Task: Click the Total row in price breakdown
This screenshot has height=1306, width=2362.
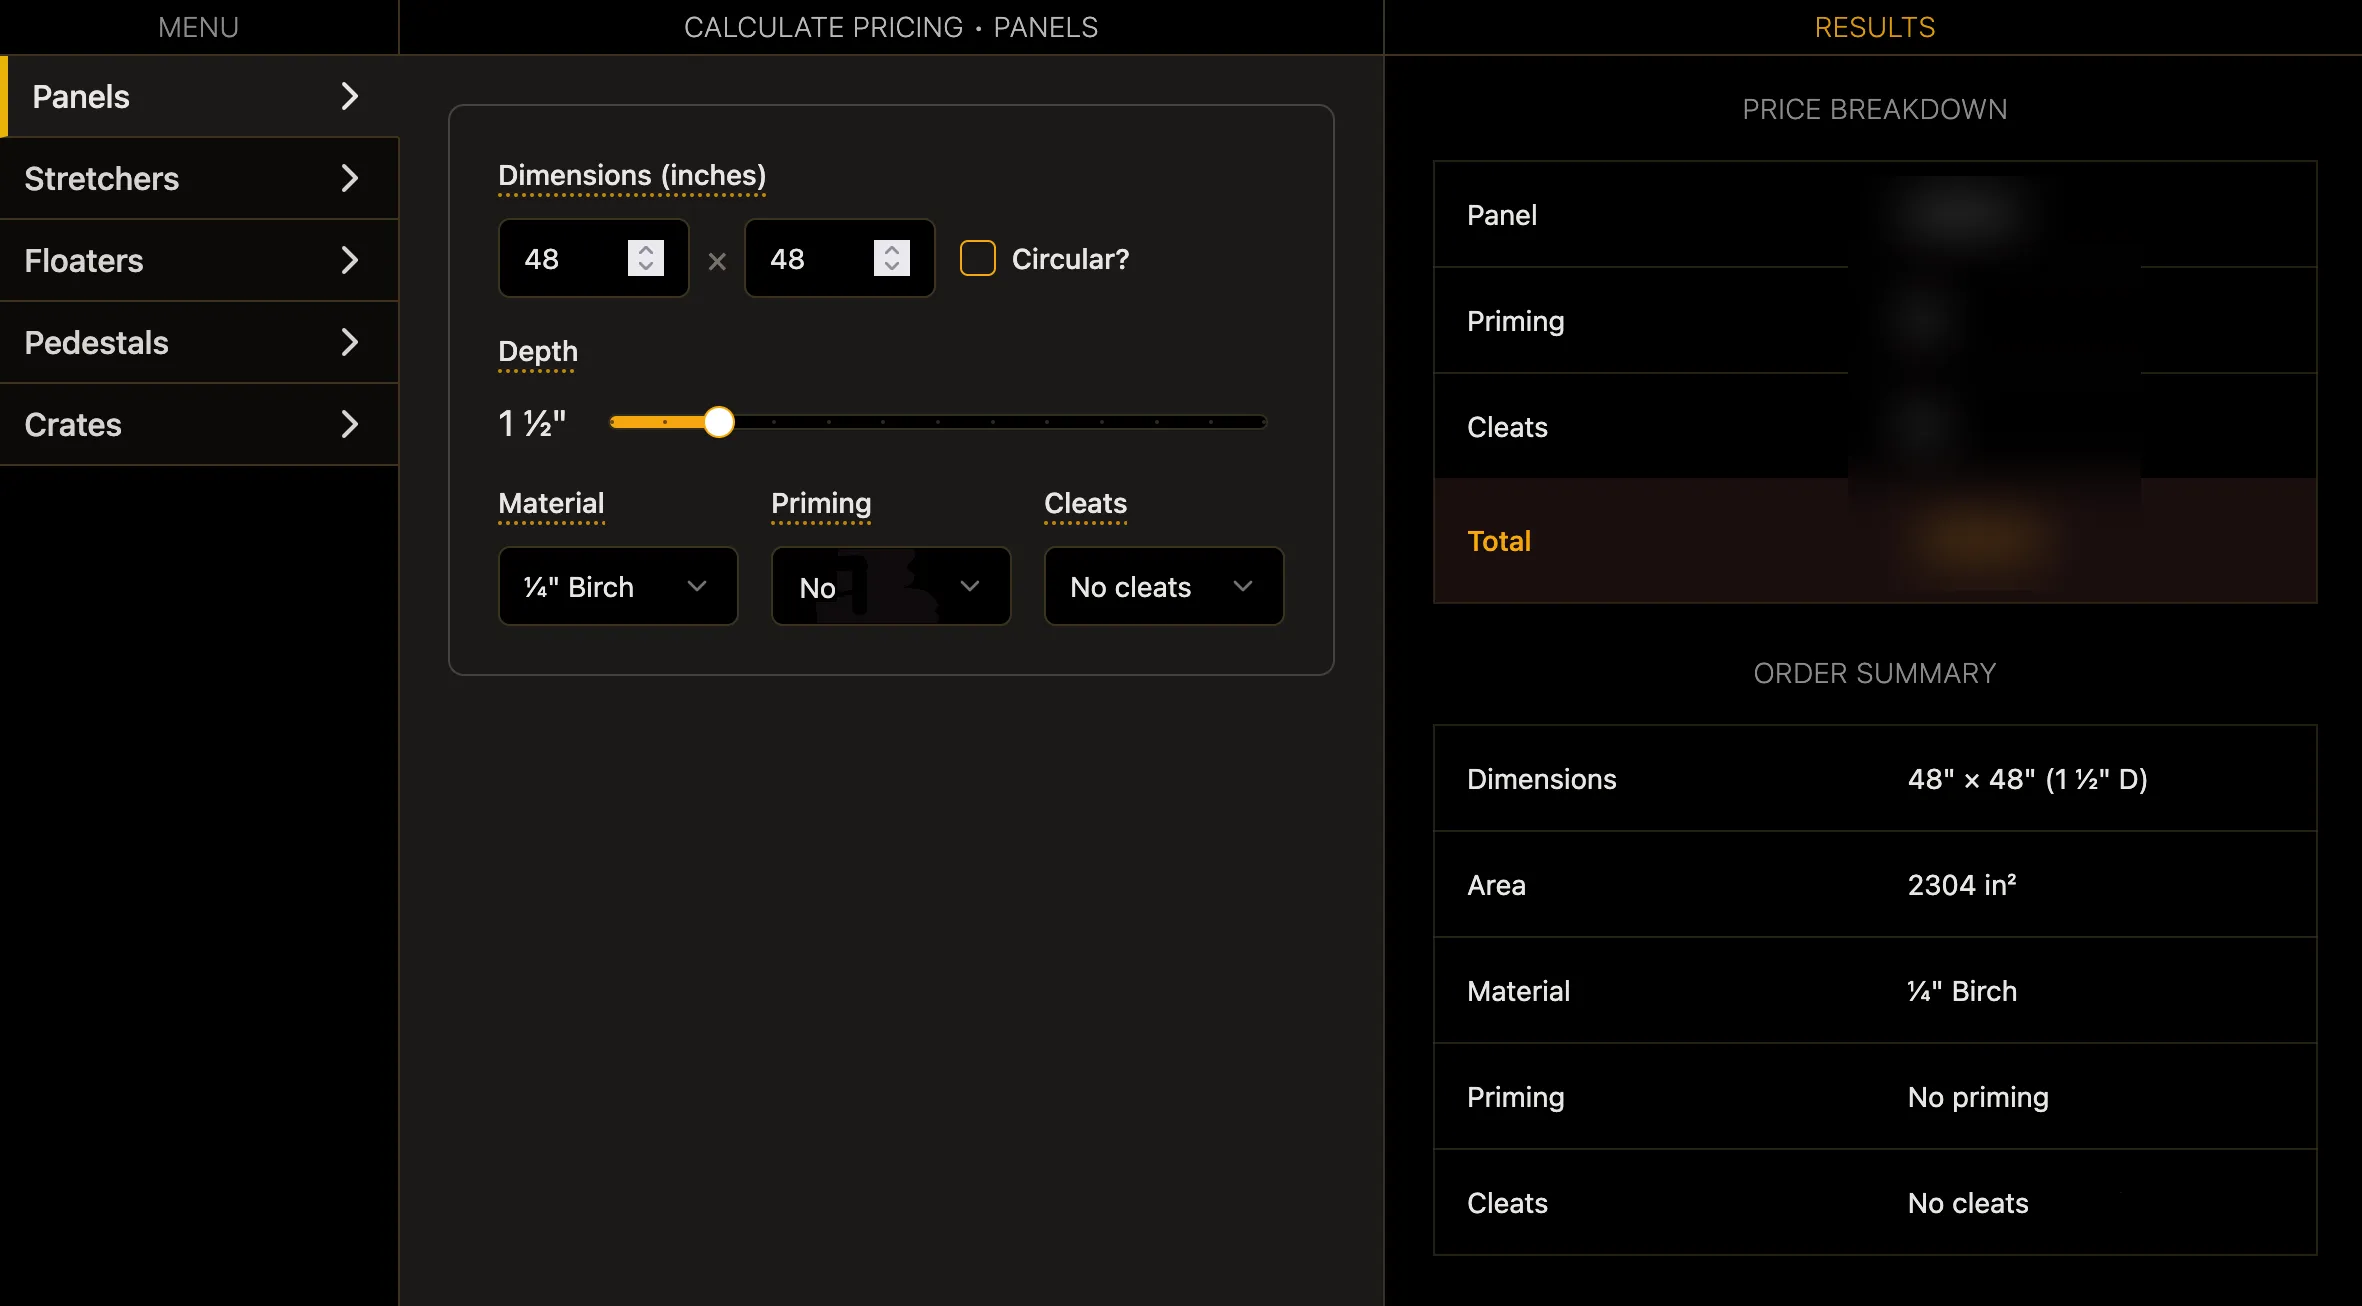Action: coord(1875,540)
